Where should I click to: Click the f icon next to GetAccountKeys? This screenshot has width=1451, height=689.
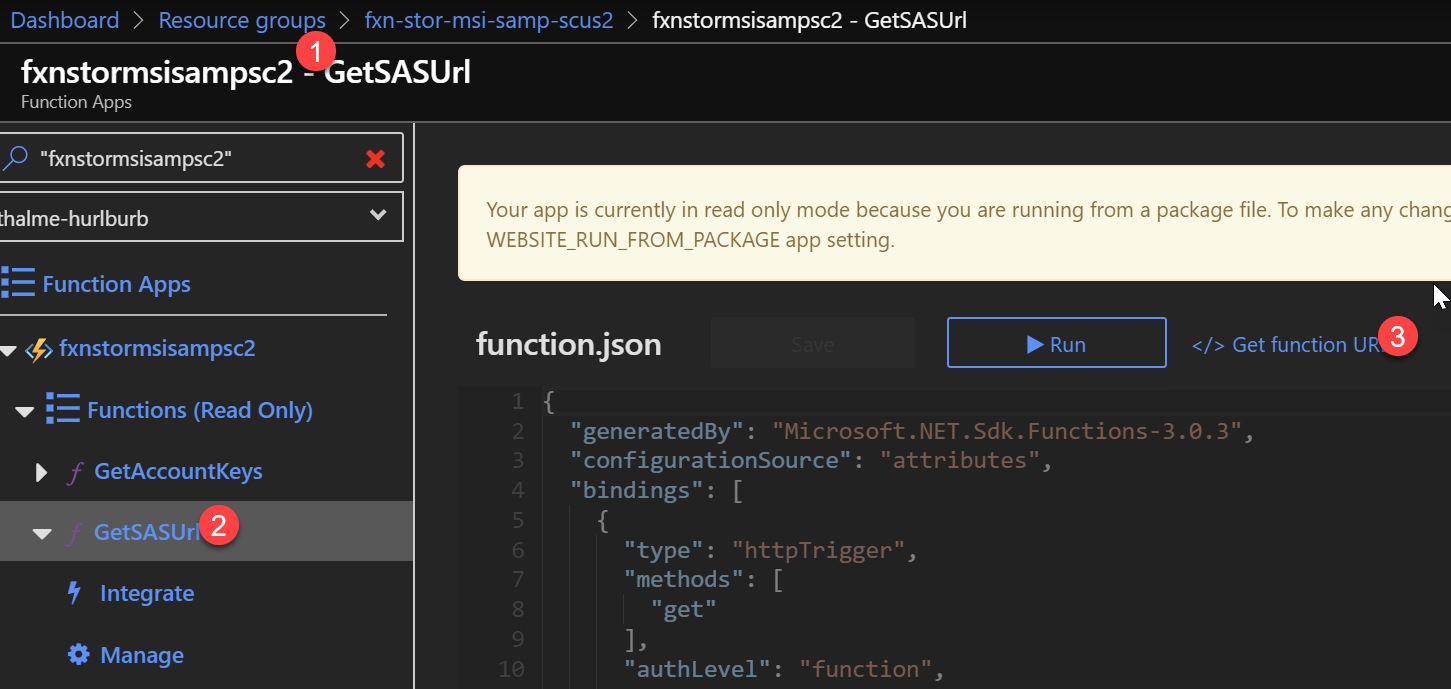click(x=74, y=472)
